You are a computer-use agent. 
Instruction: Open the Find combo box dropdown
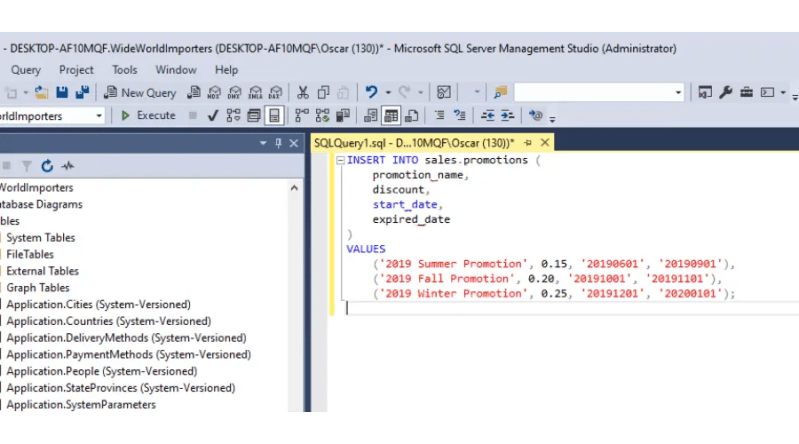[x=678, y=93]
